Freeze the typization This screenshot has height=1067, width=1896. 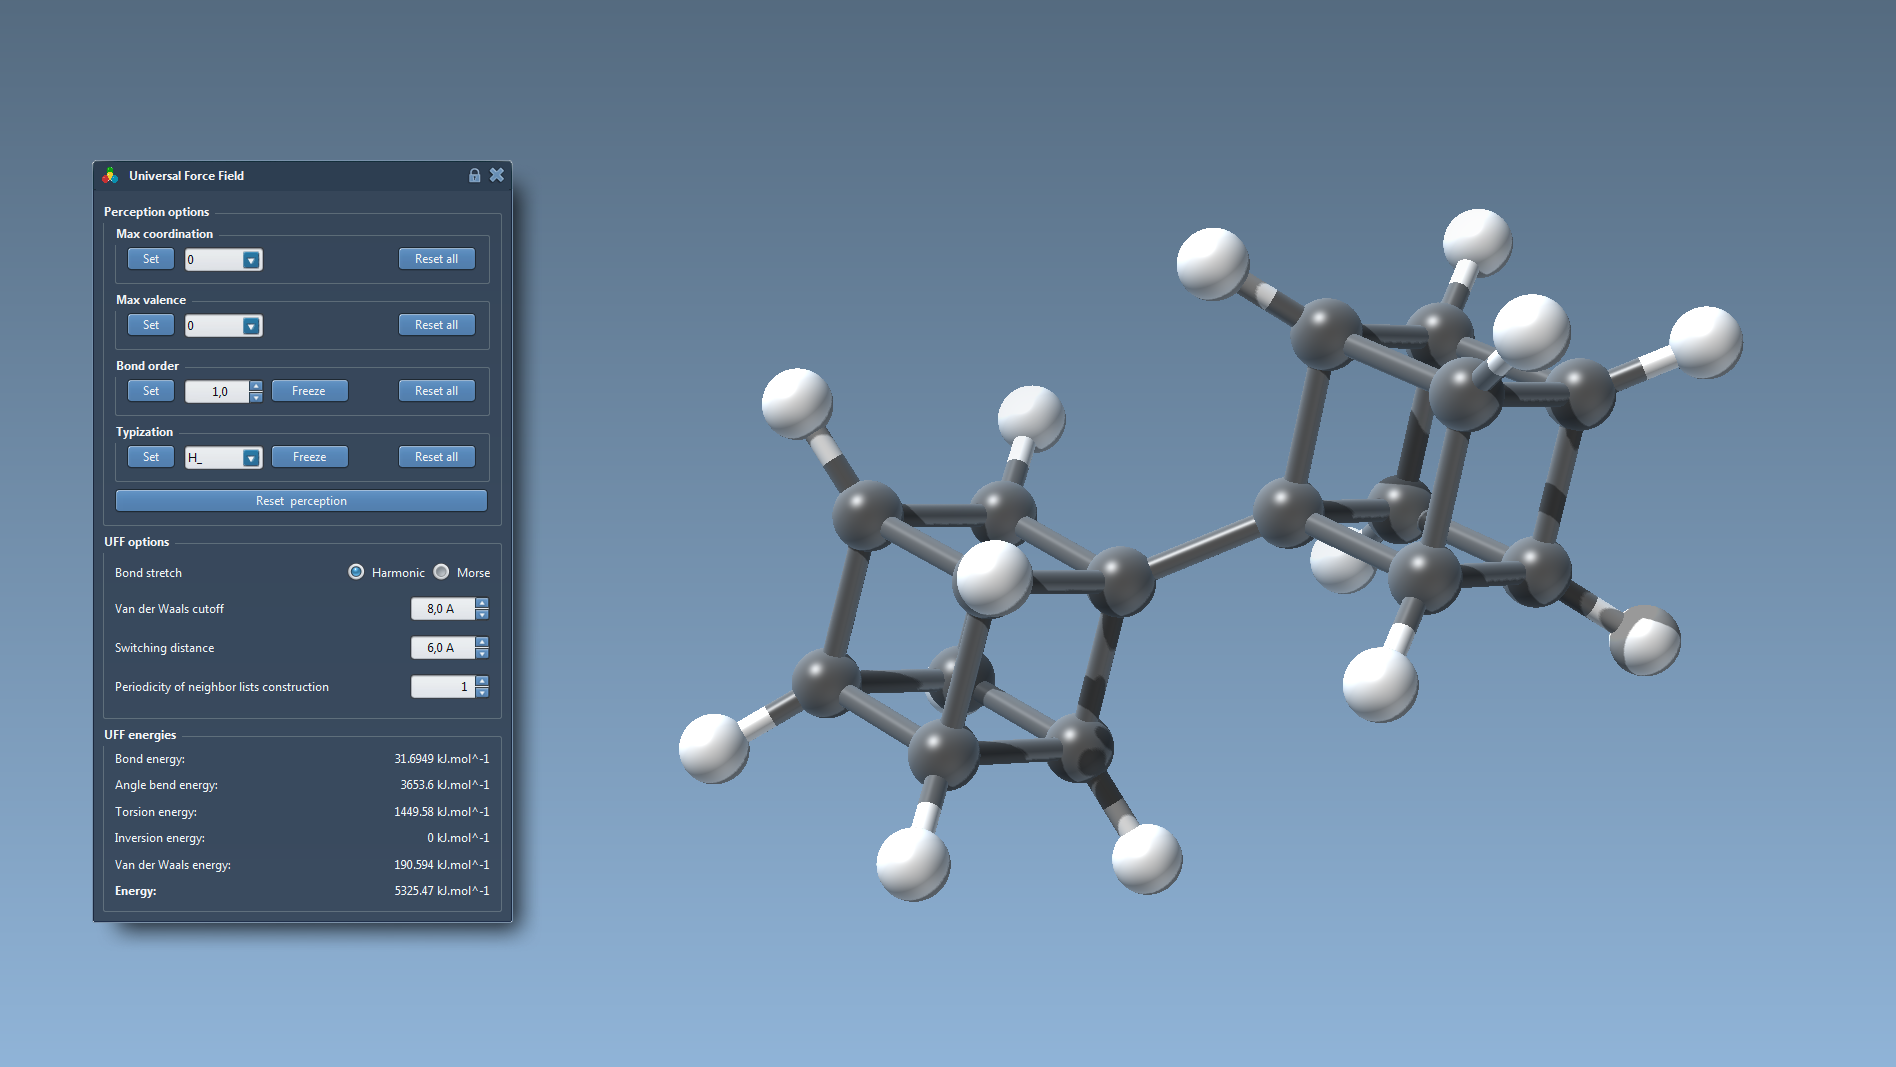point(309,457)
